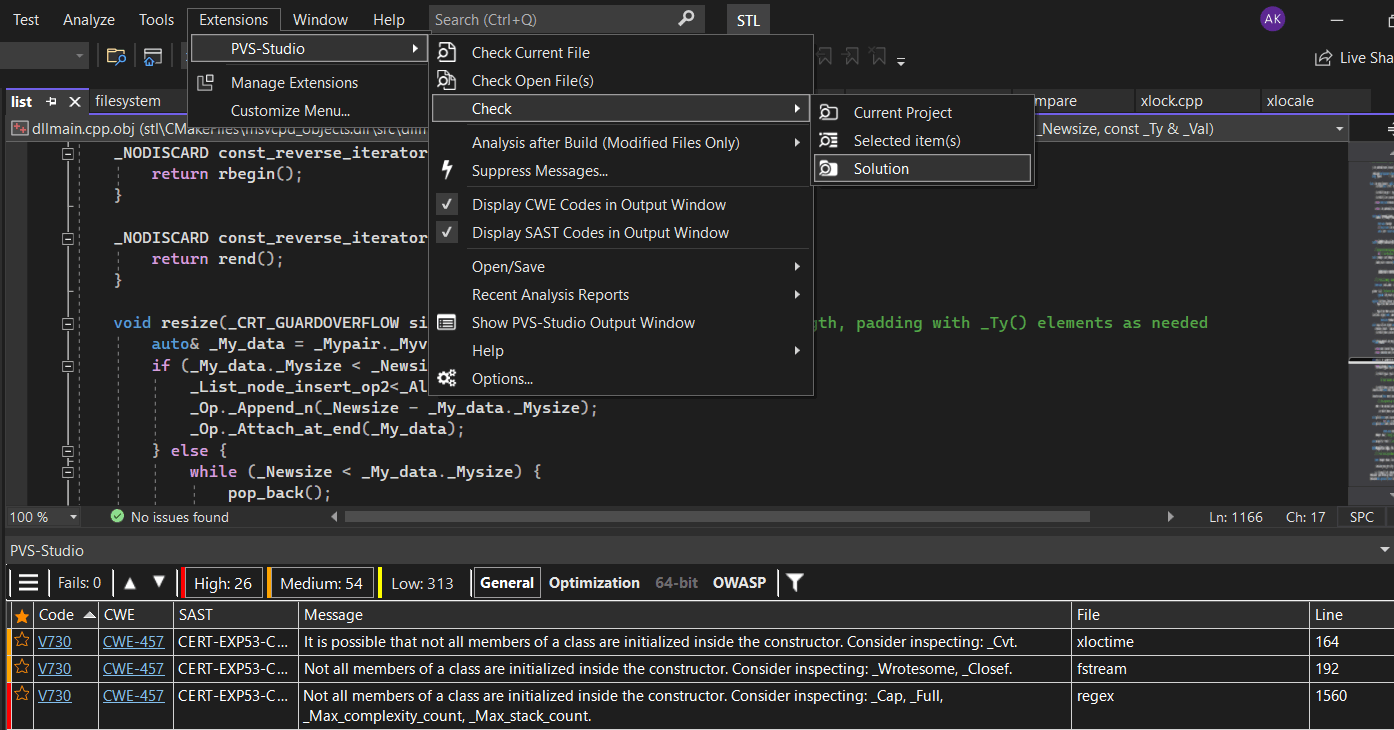Click the Live Share icon
Viewport: 1394px width, 730px height.
(x=1323, y=58)
